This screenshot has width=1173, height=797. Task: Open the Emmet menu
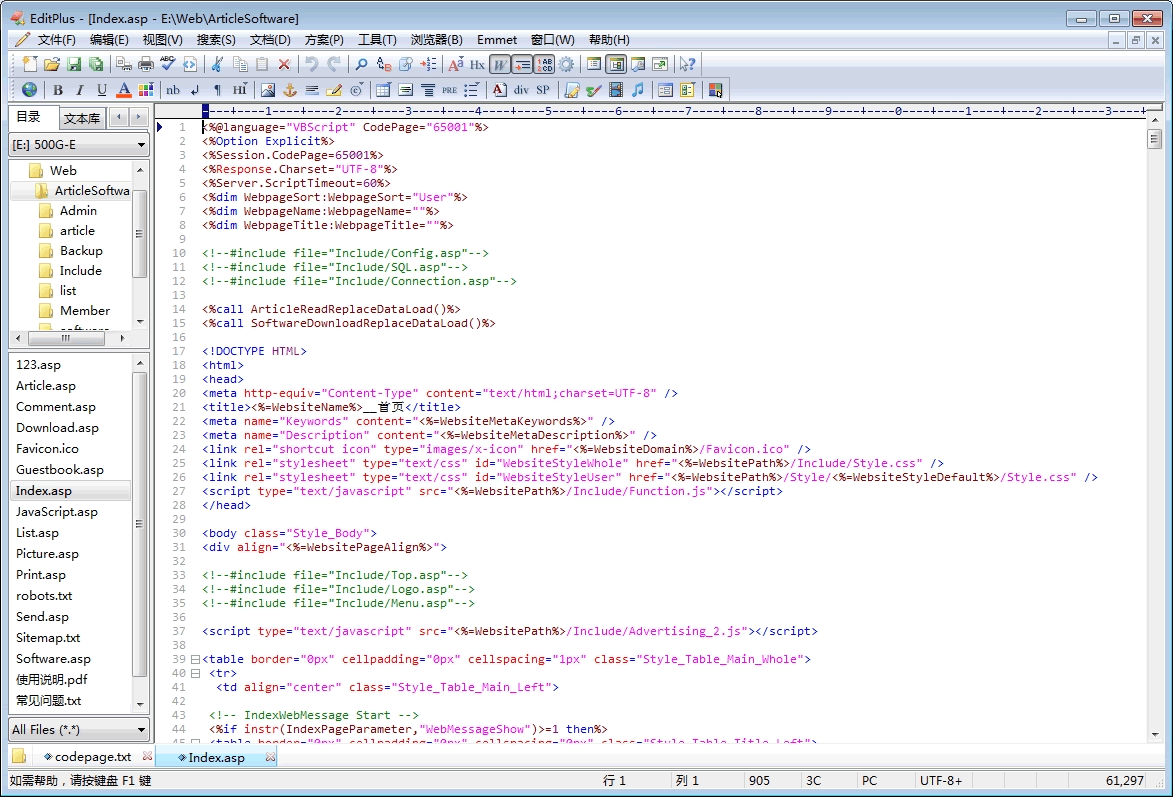(497, 40)
